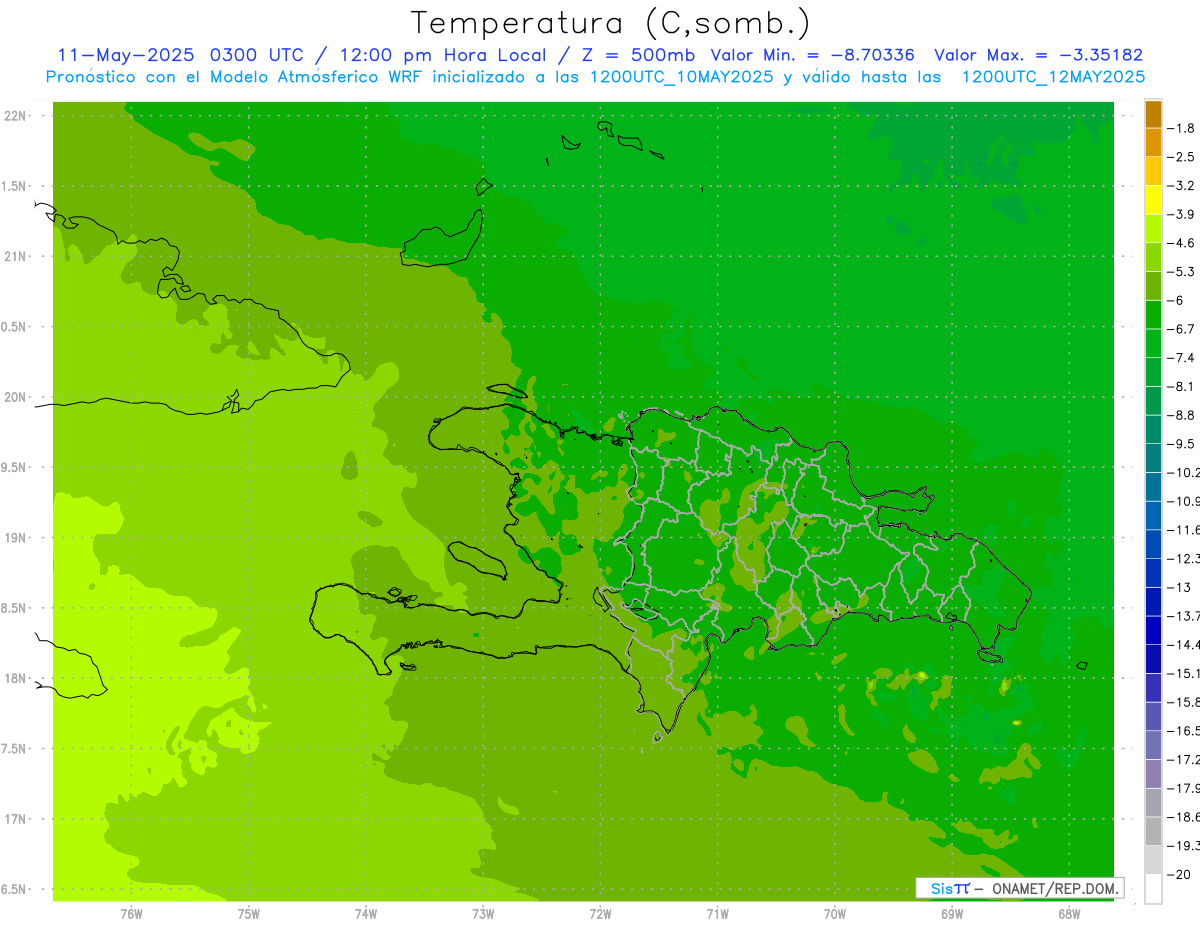Click the '-3.2' legend value
Screen dimensions: 1200x927
coord(1181,186)
